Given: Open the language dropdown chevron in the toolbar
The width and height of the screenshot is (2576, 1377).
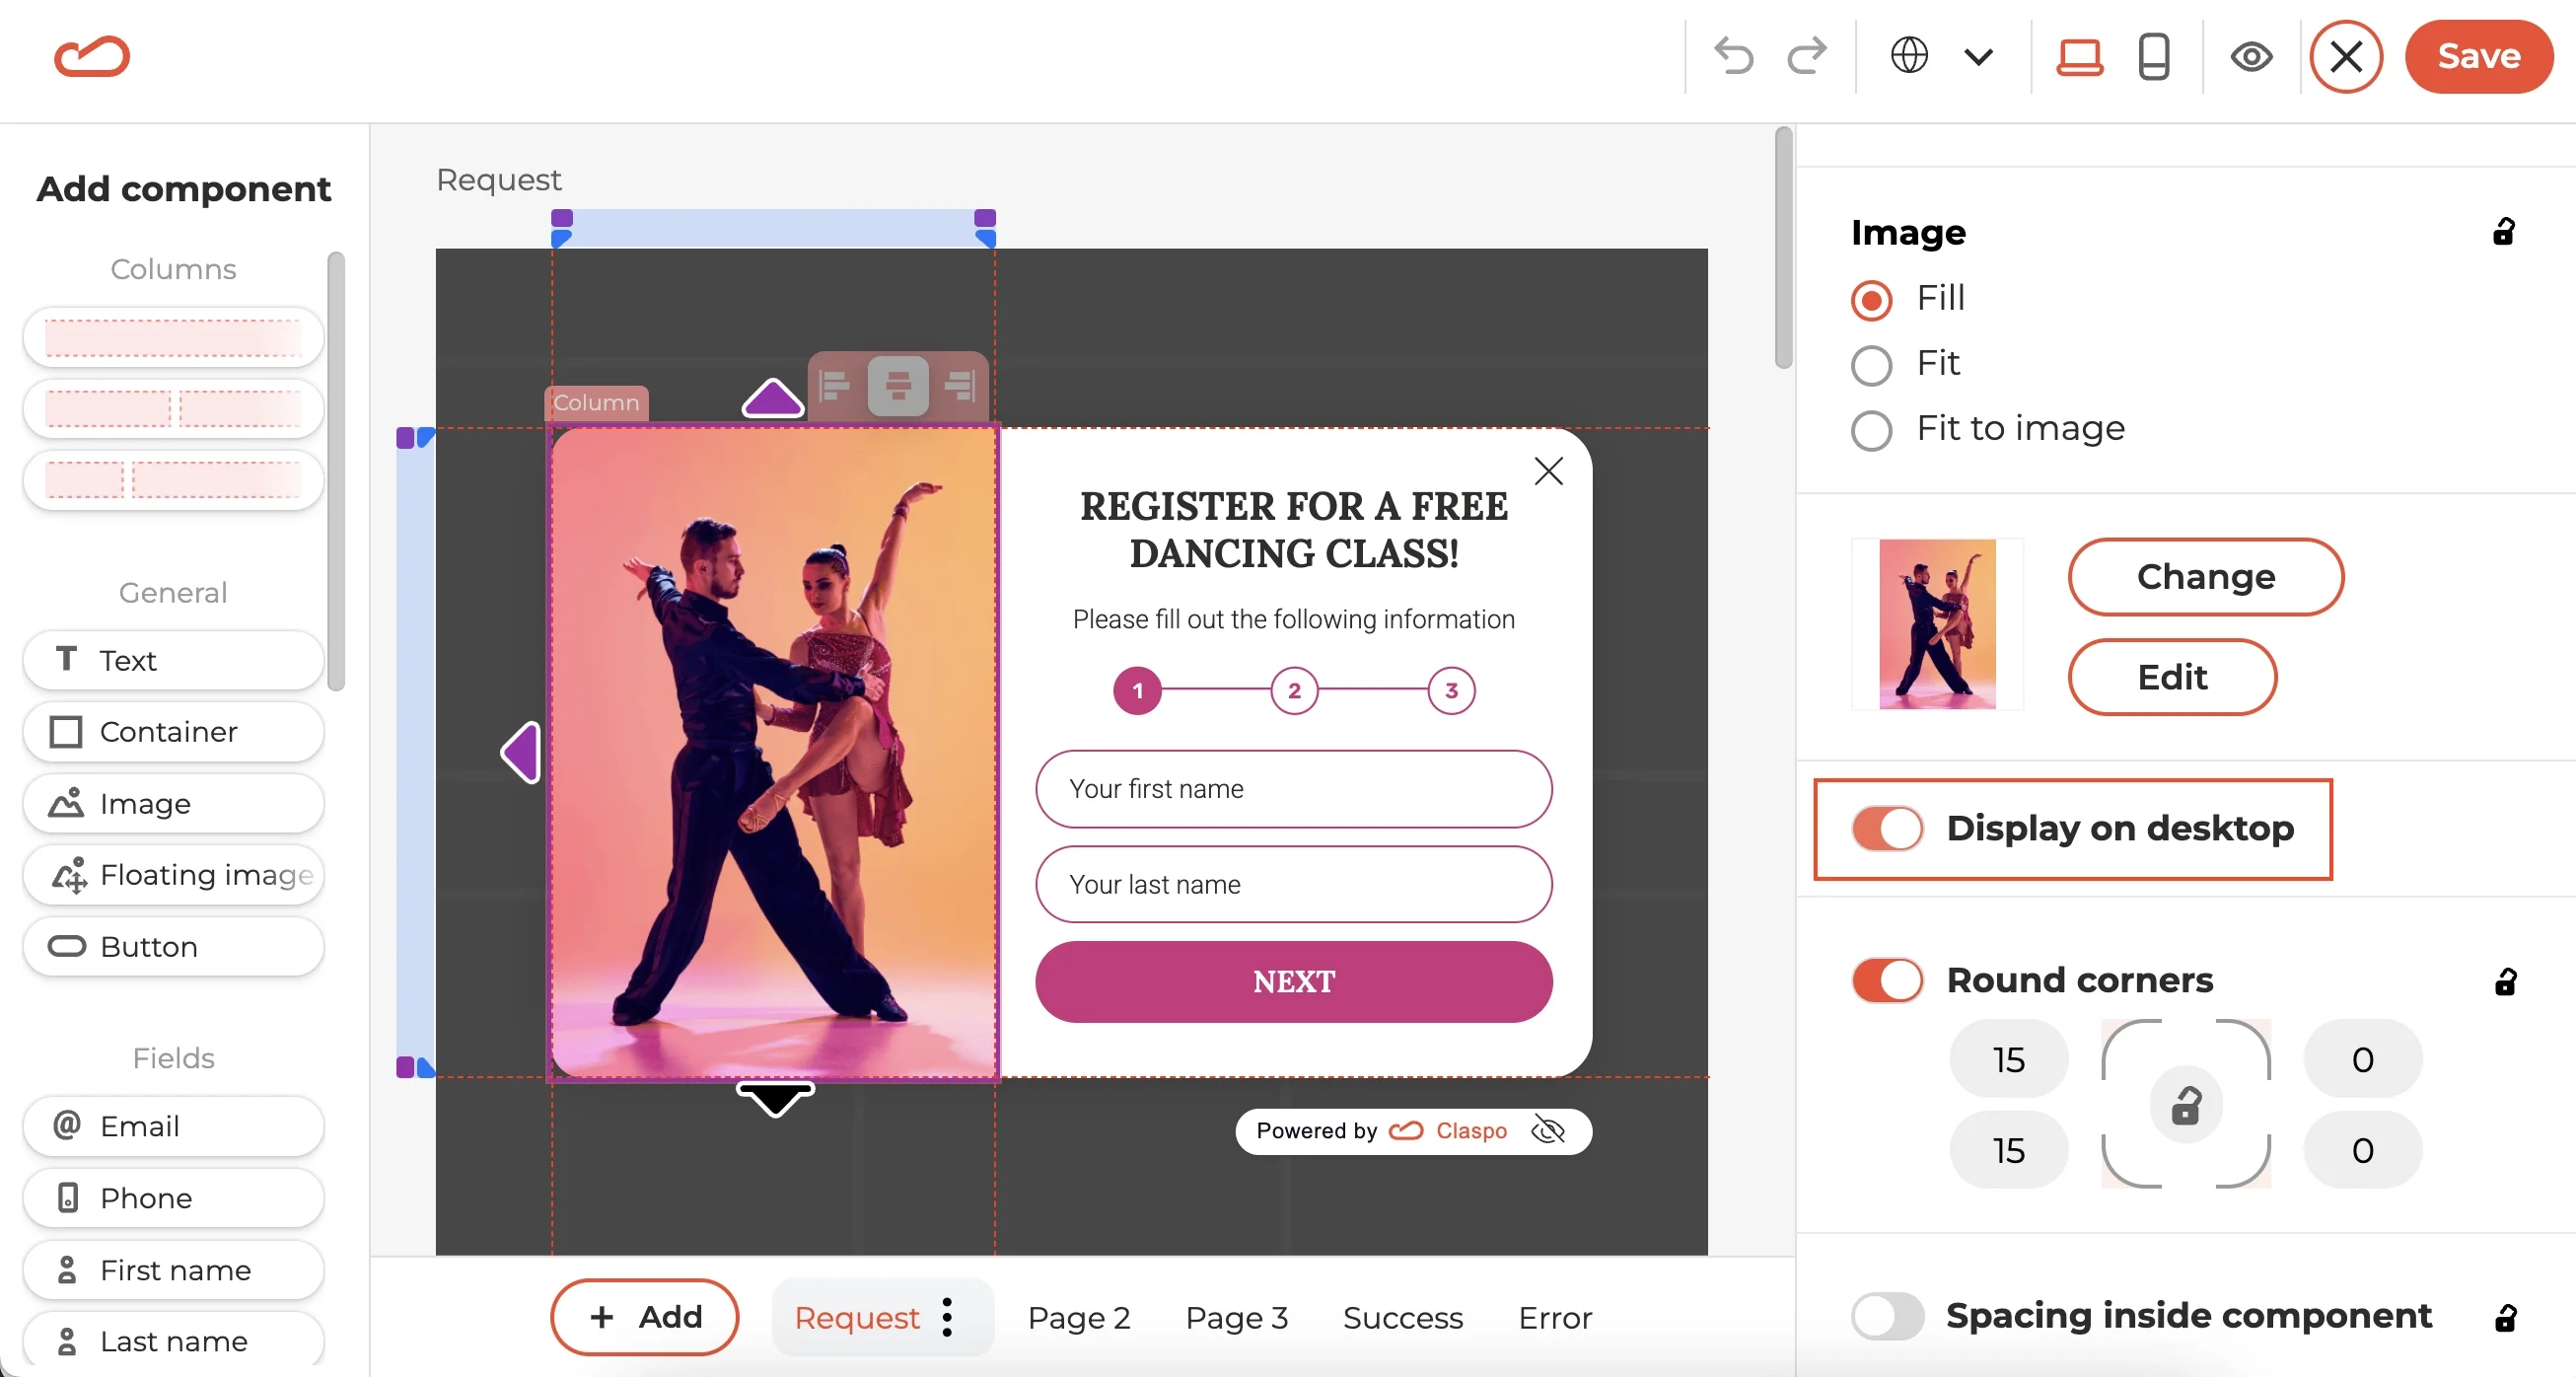Looking at the screenshot, I should point(1978,57).
